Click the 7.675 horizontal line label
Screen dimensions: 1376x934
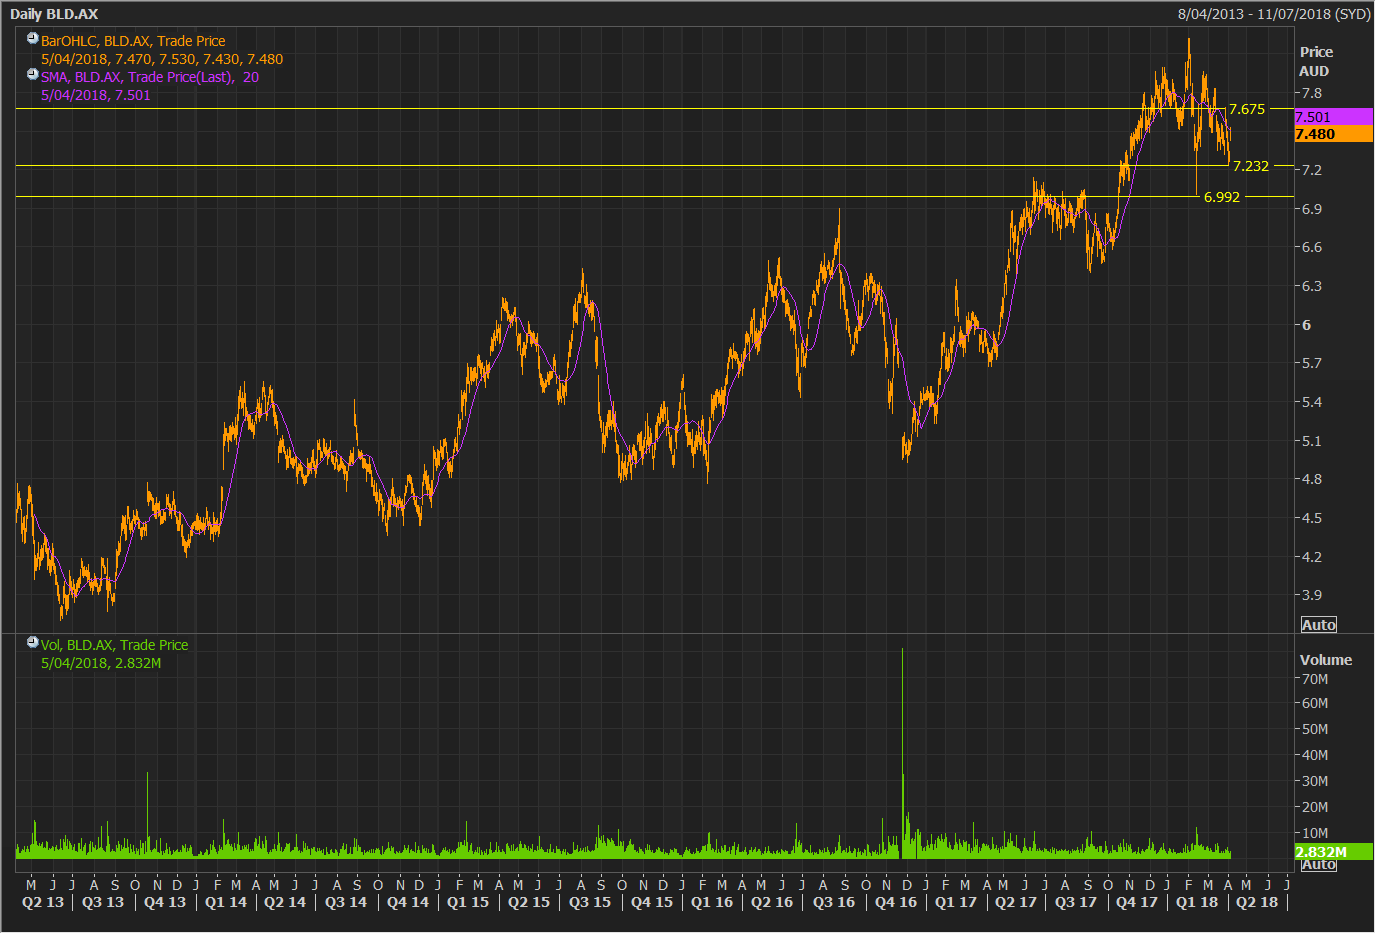[1247, 109]
